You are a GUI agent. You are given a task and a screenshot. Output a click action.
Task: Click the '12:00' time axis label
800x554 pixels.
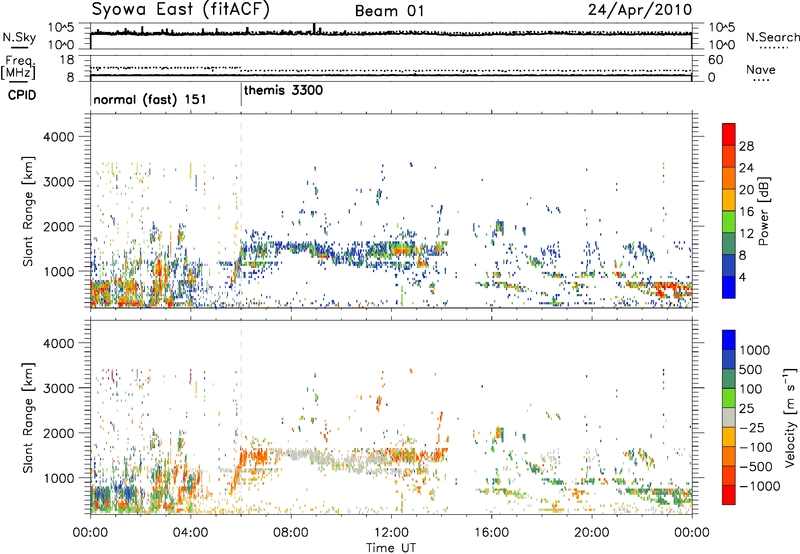click(x=391, y=533)
